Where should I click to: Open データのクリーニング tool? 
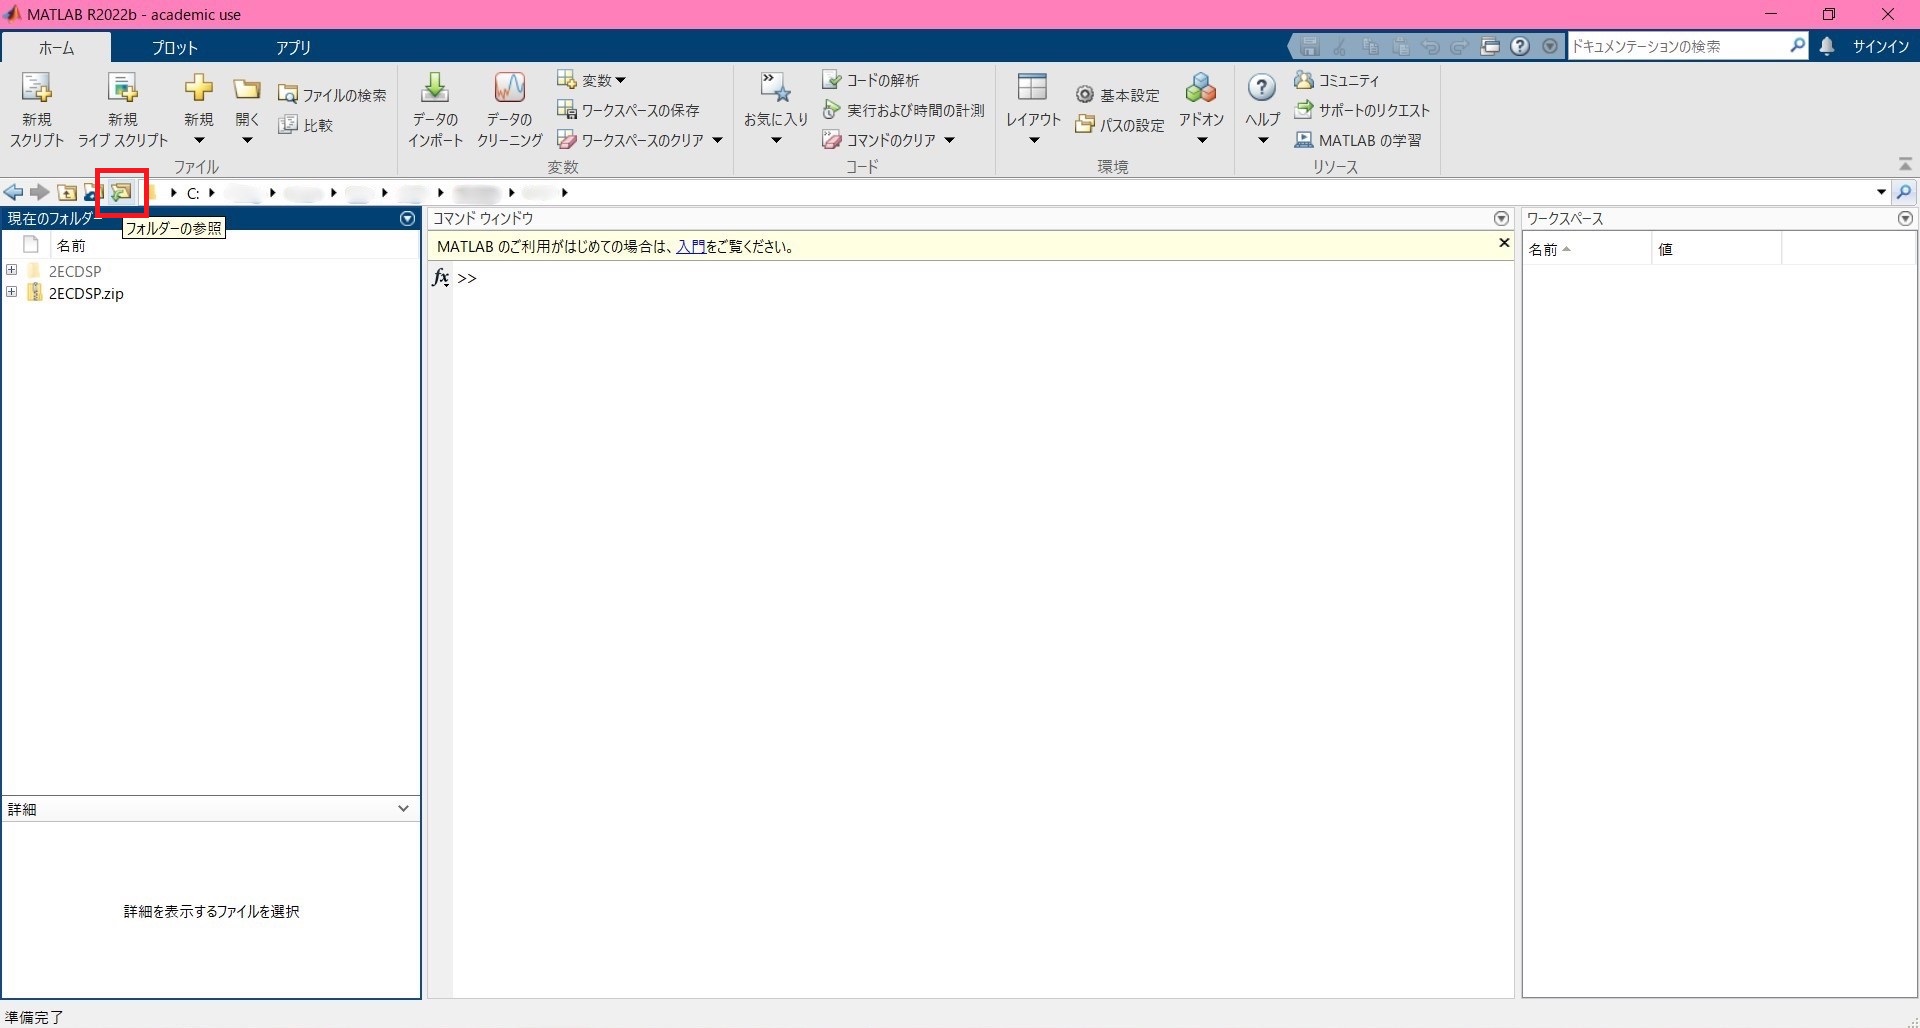pyautogui.click(x=509, y=110)
